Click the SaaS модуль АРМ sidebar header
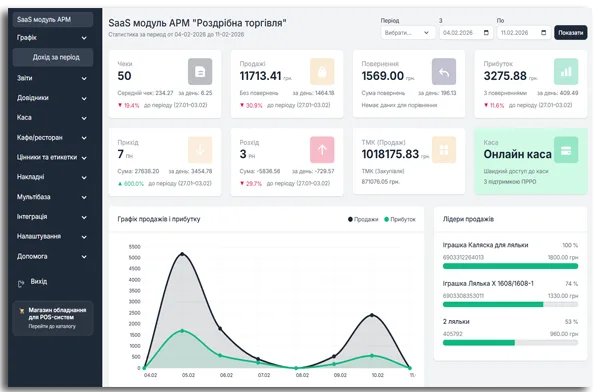Screen dimensions: 600x392 pos(53,20)
